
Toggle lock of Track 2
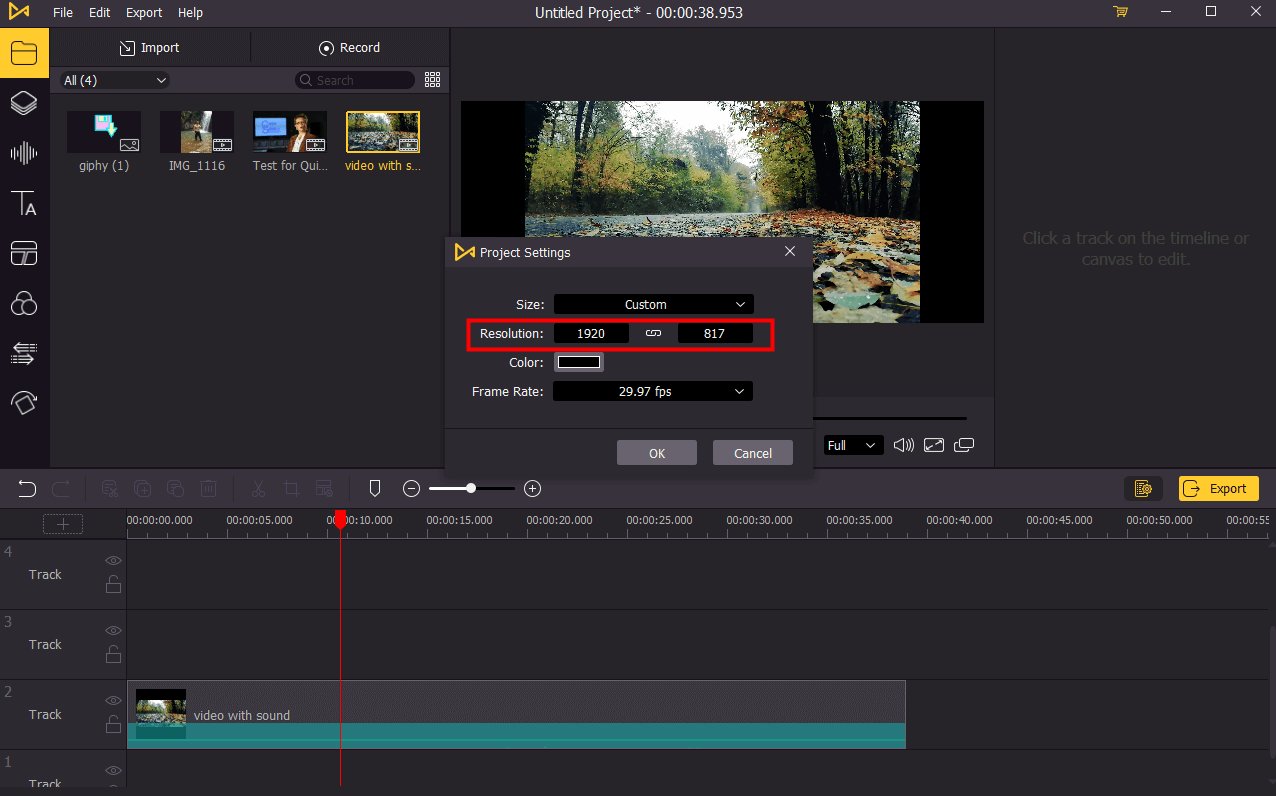(x=113, y=725)
